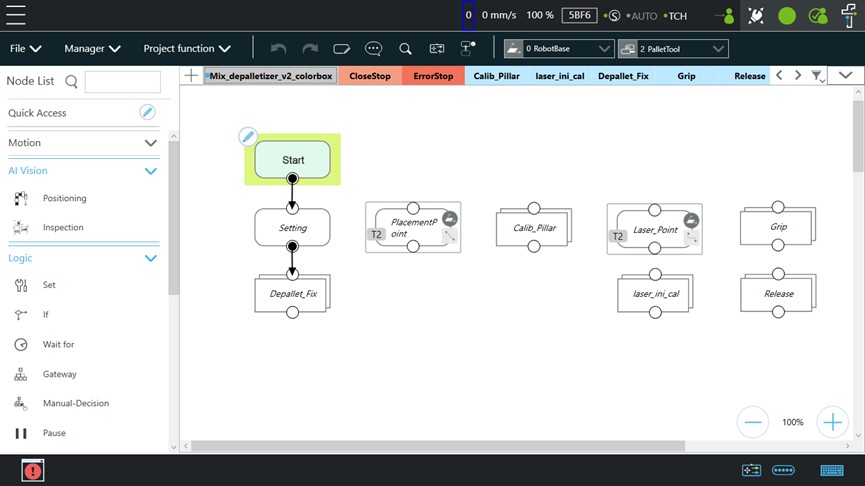Click the green status circle indicator
Viewport: 865px width, 486px height.
pos(787,15)
